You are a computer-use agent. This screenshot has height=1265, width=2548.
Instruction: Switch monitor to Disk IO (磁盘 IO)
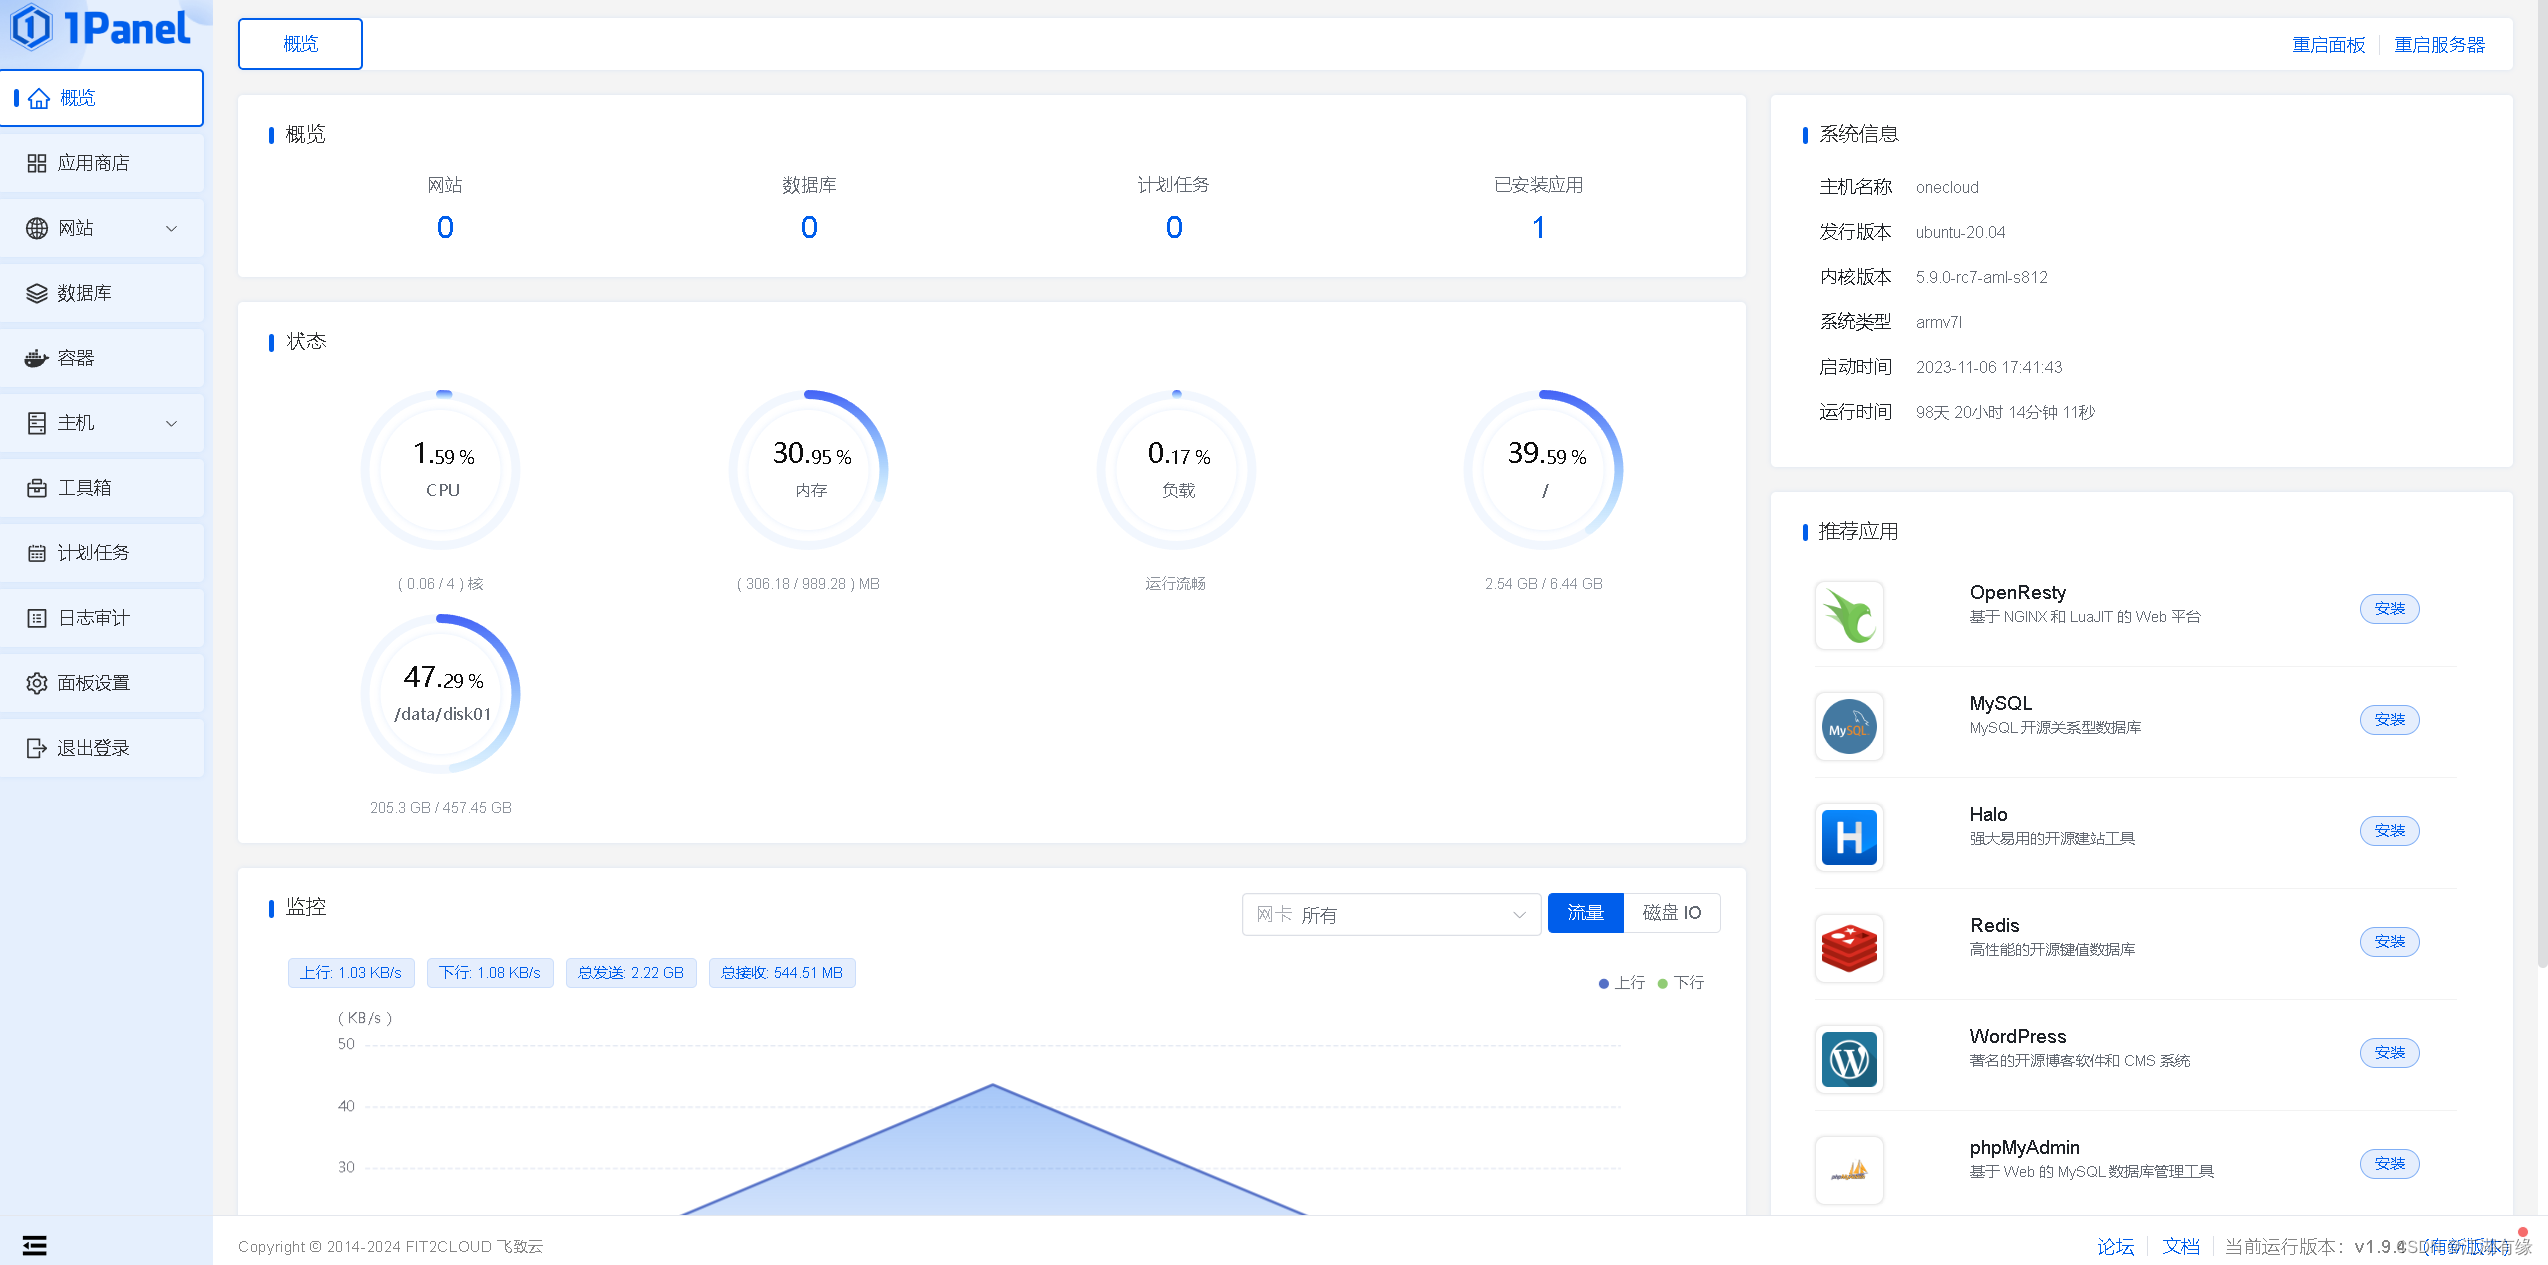pyautogui.click(x=1671, y=912)
